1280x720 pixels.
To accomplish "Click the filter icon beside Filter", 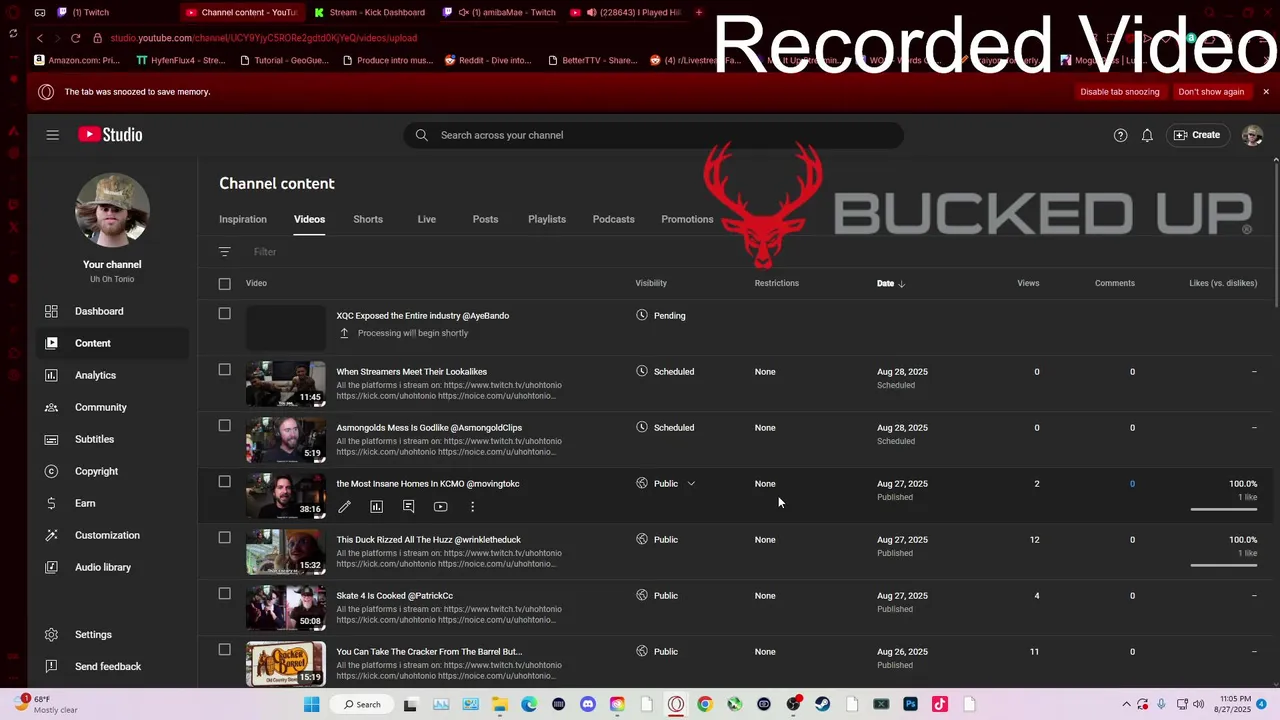I will (x=224, y=252).
